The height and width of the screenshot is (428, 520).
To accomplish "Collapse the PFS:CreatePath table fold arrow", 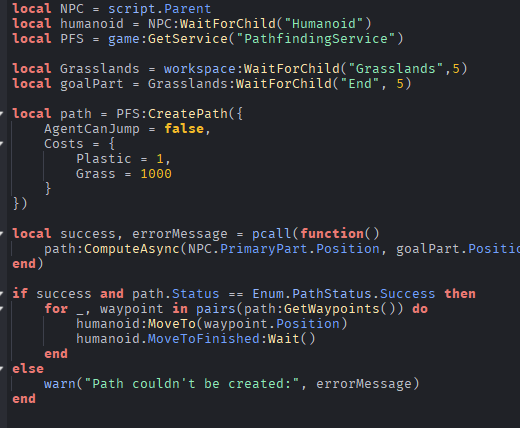I will 2,114.
